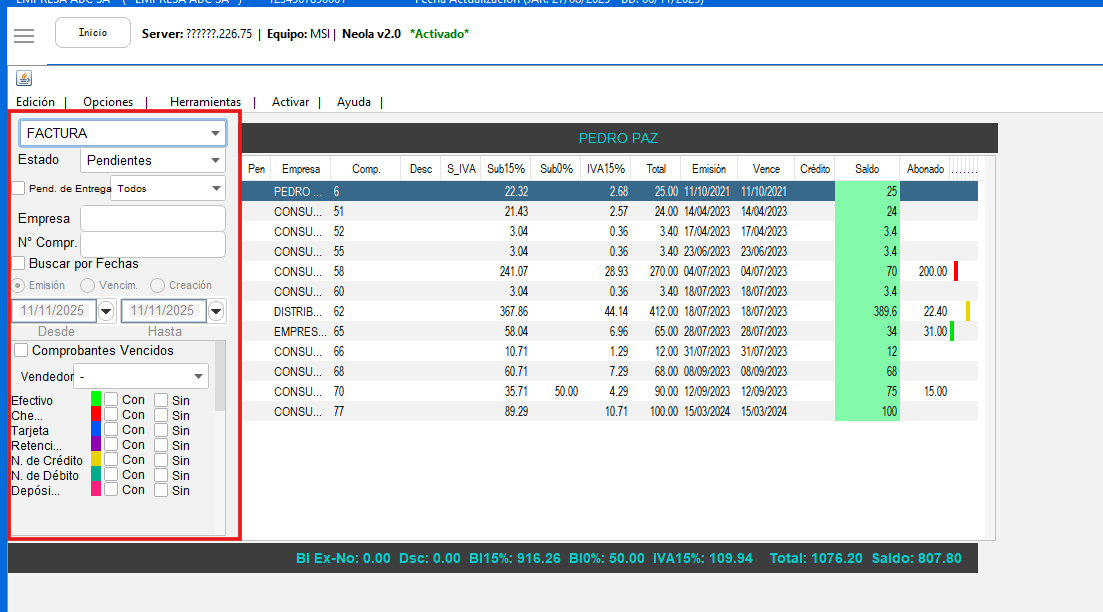Viewport: 1103px width, 612px height.
Task: Click the Java icon above the menu bar
Action: [24, 78]
